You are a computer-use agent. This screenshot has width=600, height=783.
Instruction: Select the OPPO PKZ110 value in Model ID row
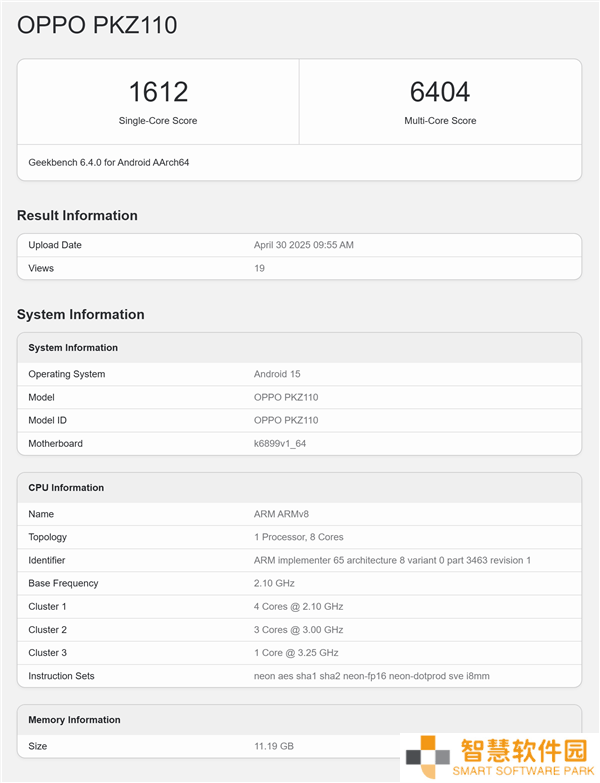pos(286,420)
